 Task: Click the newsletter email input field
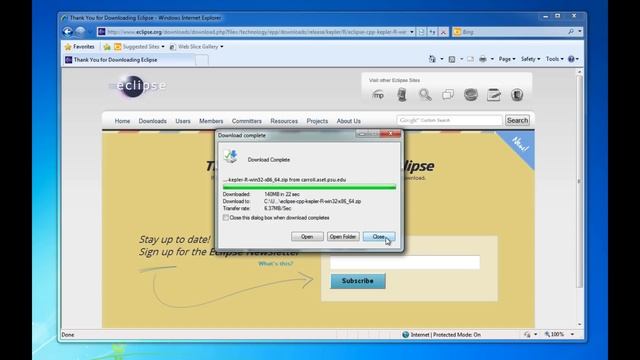[405, 262]
